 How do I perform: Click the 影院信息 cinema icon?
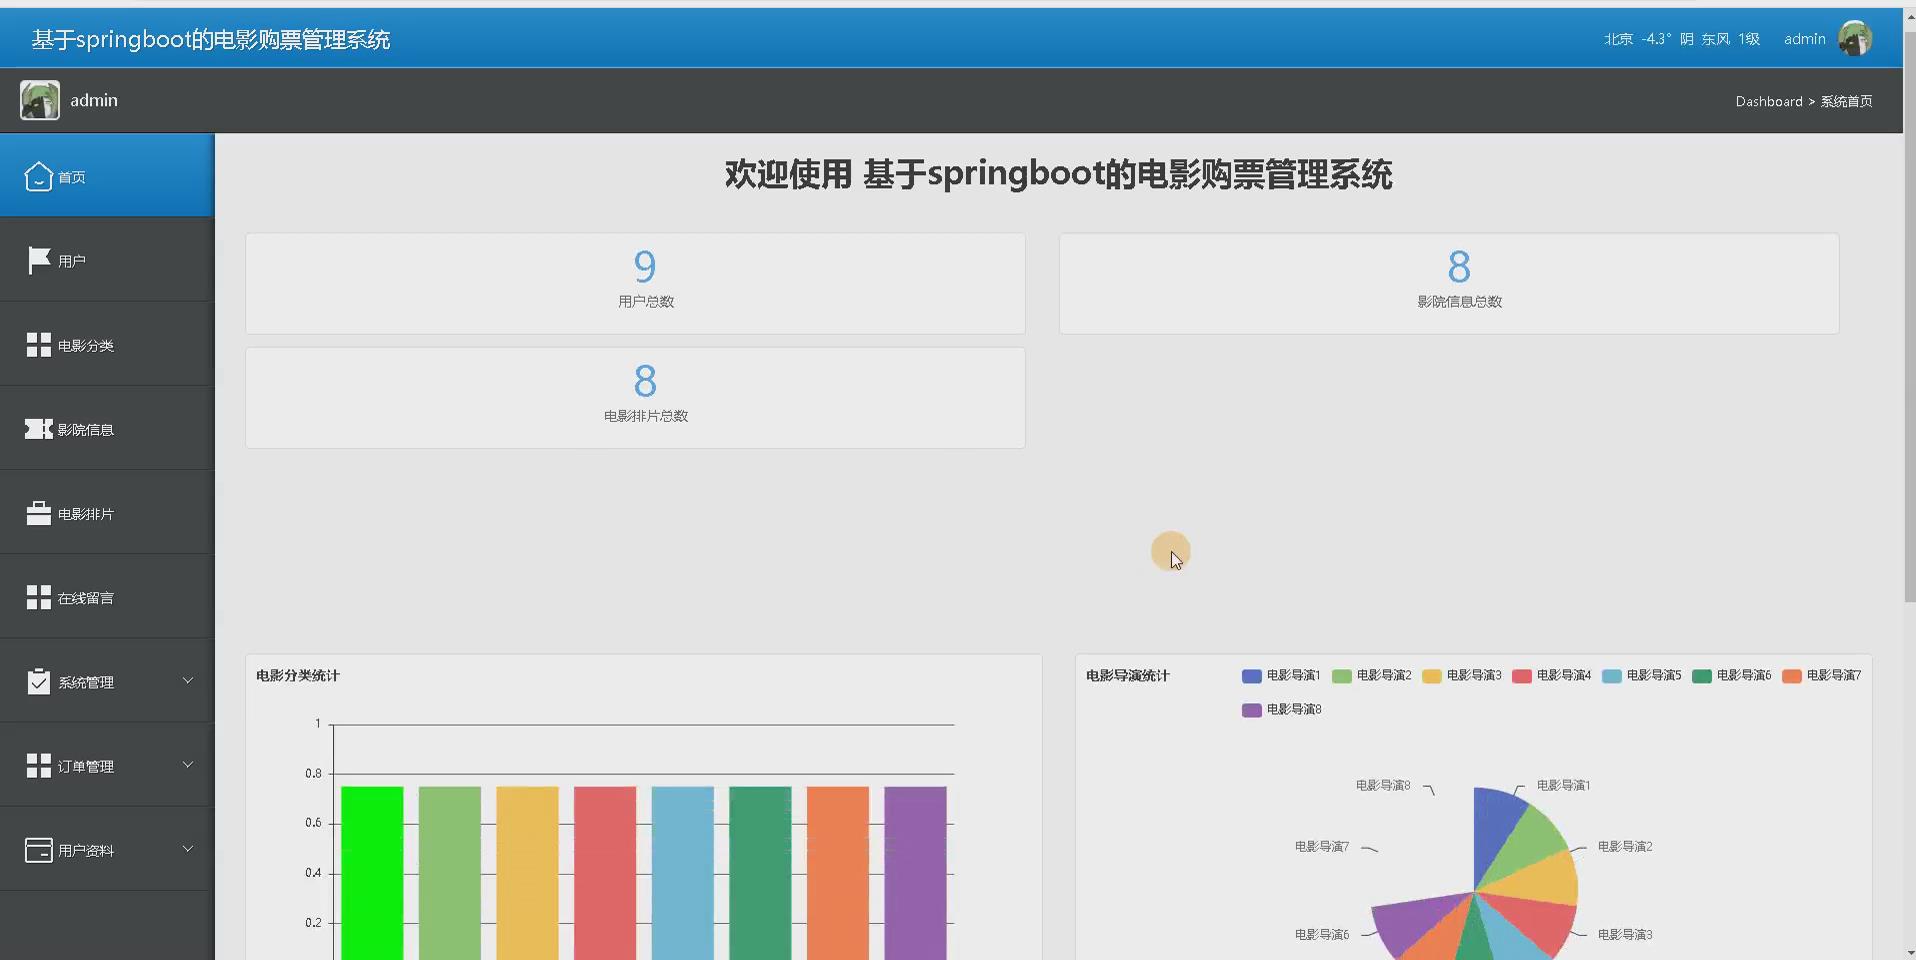click(38, 428)
